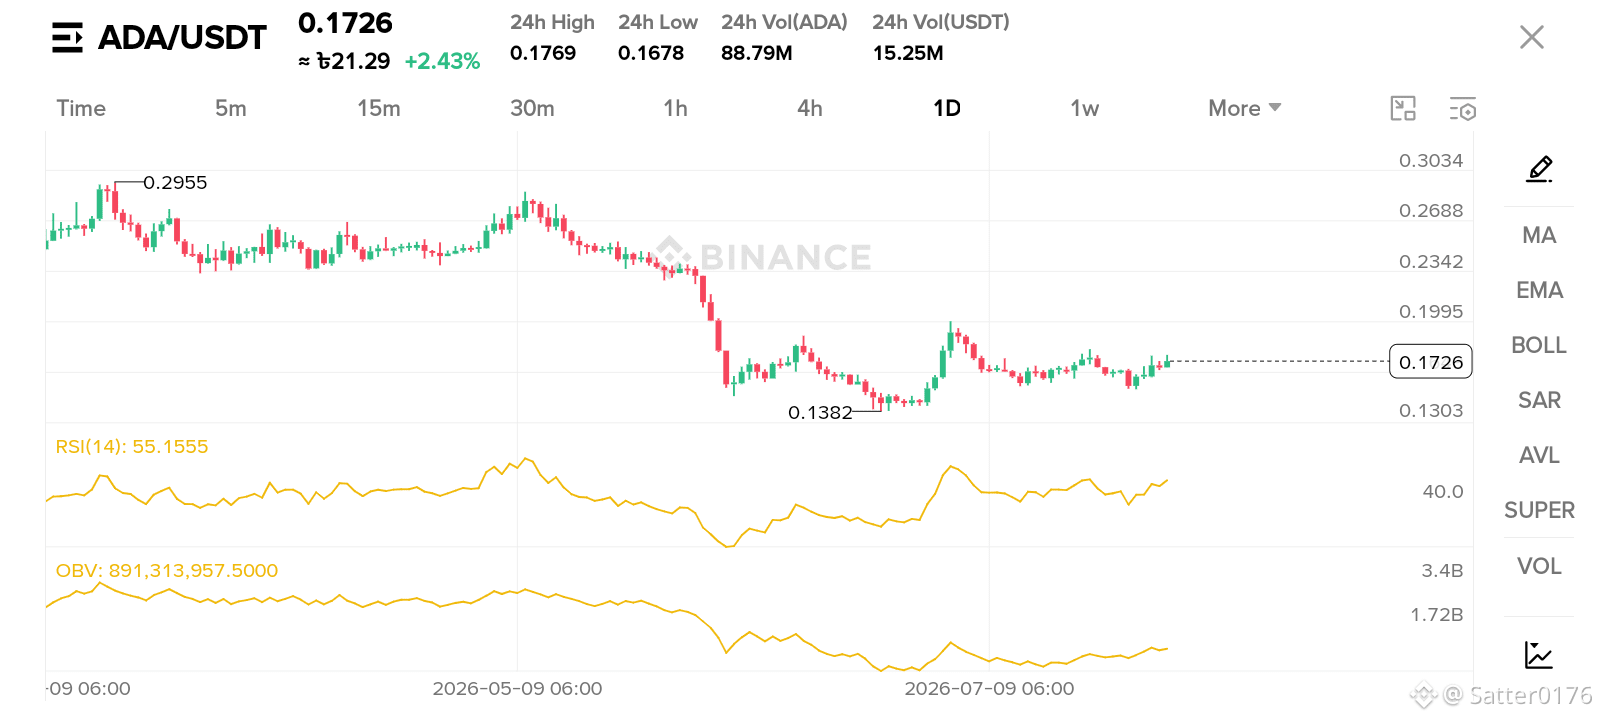The image size is (1600, 720).
Task: Turn on the SAR indicator
Action: click(1539, 400)
